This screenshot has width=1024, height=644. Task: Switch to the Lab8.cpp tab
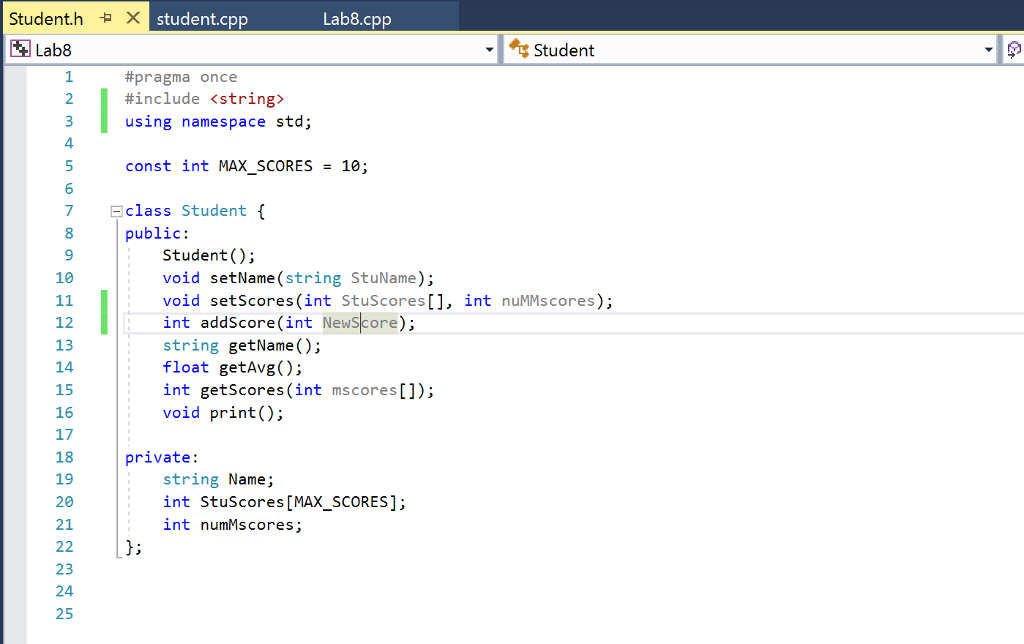pyautogui.click(x=357, y=17)
